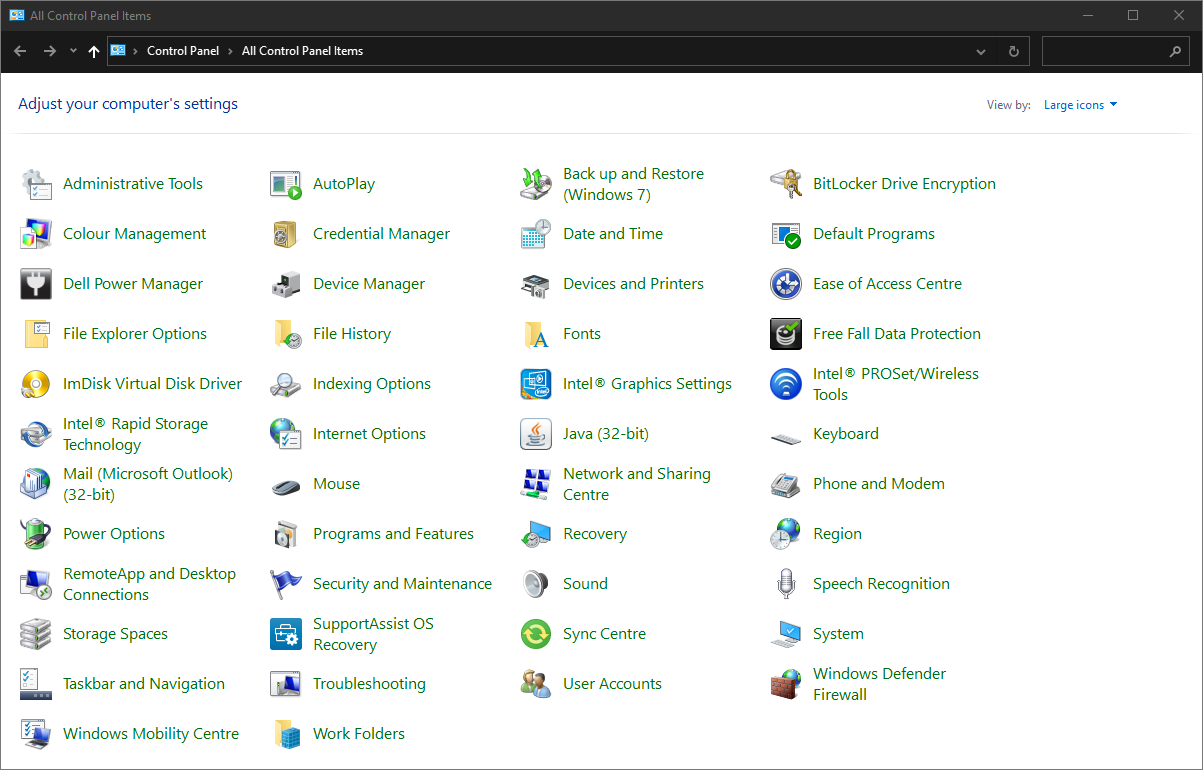The image size is (1203, 770).
Task: Open the System link
Action: click(x=838, y=634)
